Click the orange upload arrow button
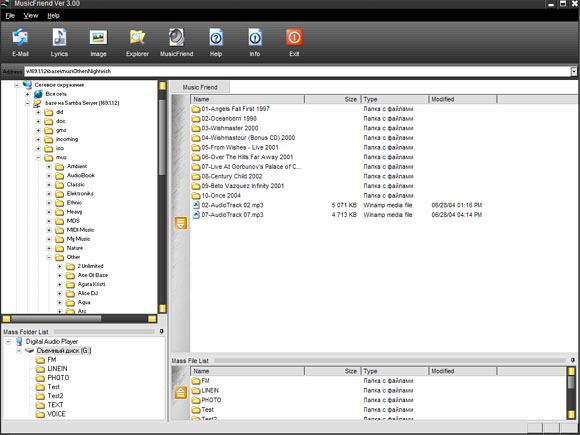 (181, 392)
